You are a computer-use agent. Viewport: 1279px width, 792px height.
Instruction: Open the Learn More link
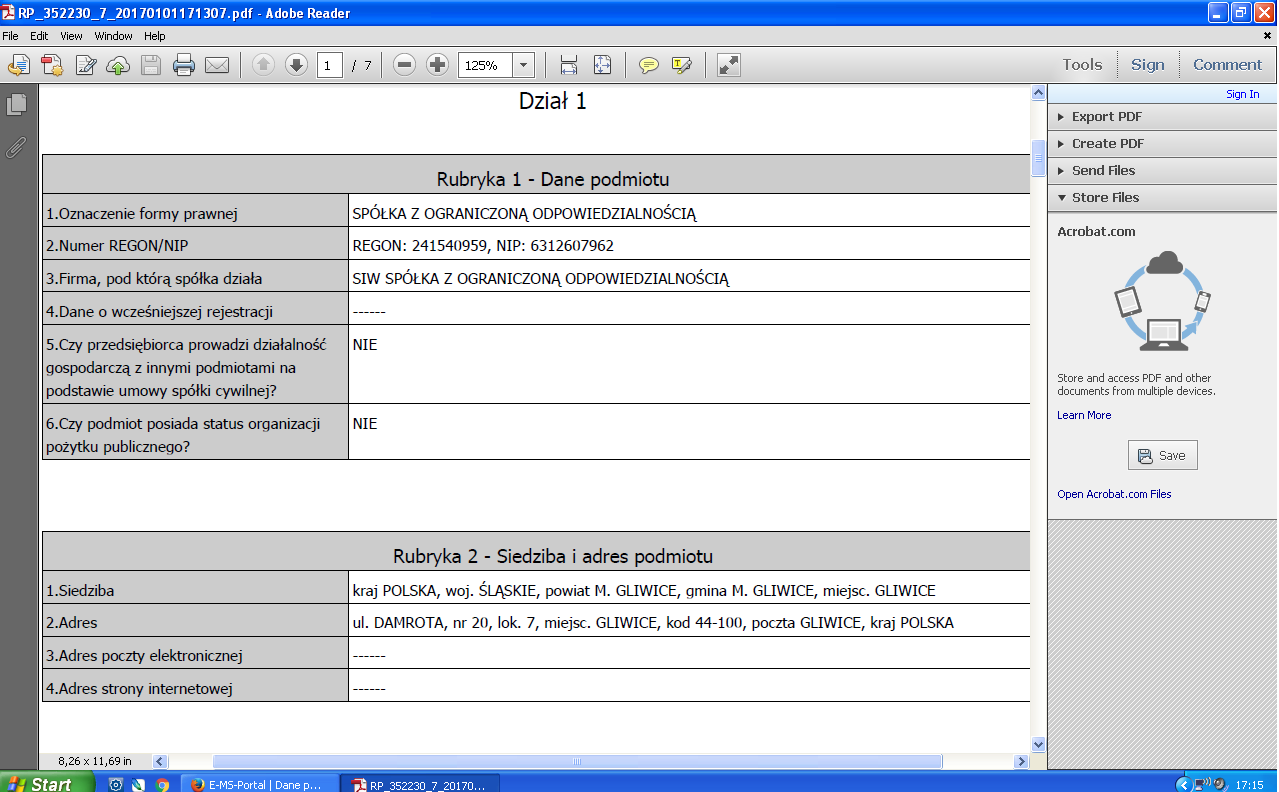pos(1084,415)
